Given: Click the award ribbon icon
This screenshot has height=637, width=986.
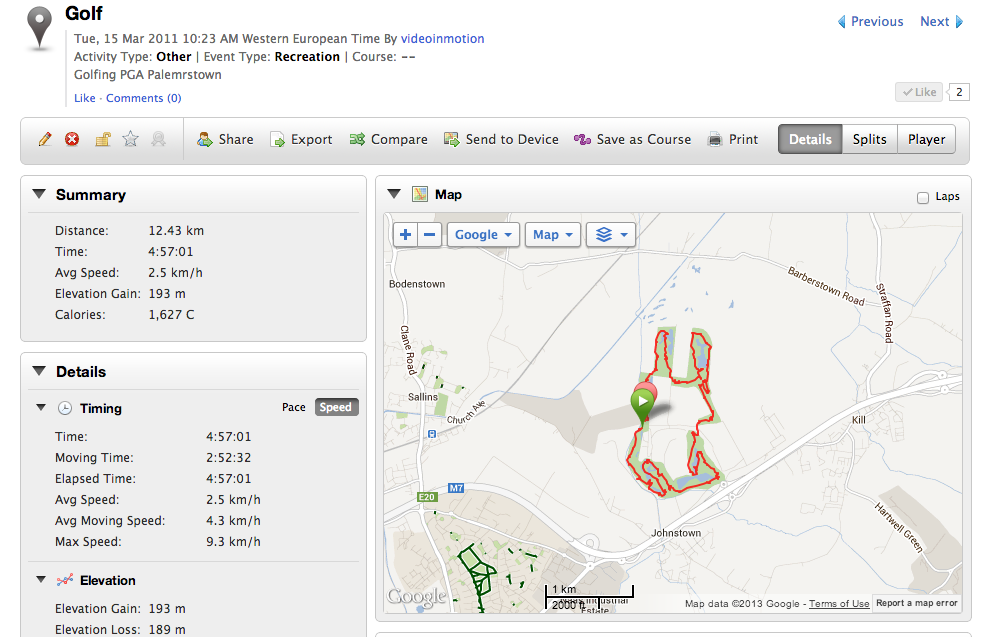Looking at the screenshot, I should pos(158,139).
